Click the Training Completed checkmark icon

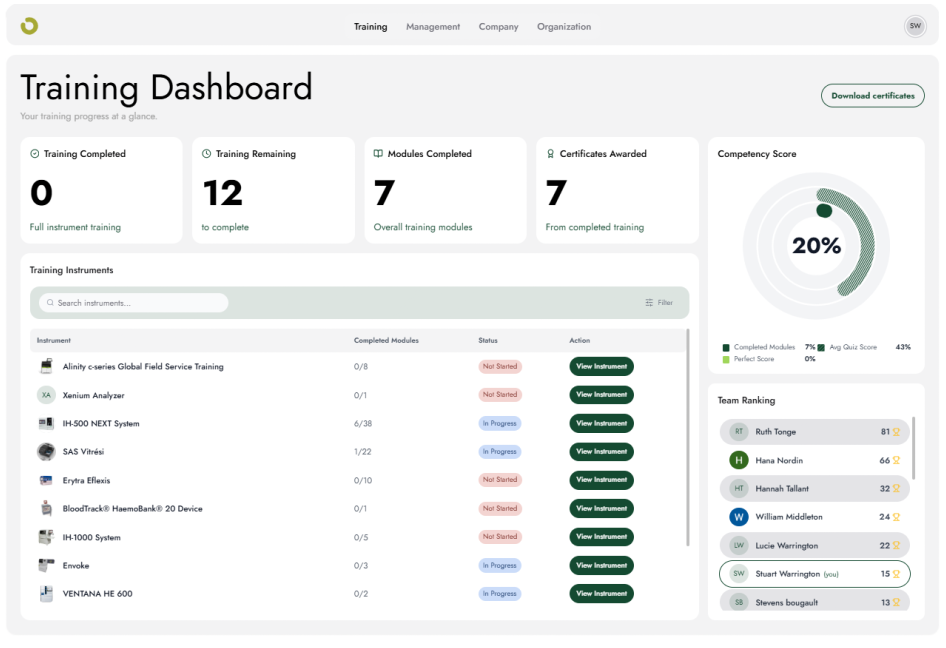tap(35, 154)
